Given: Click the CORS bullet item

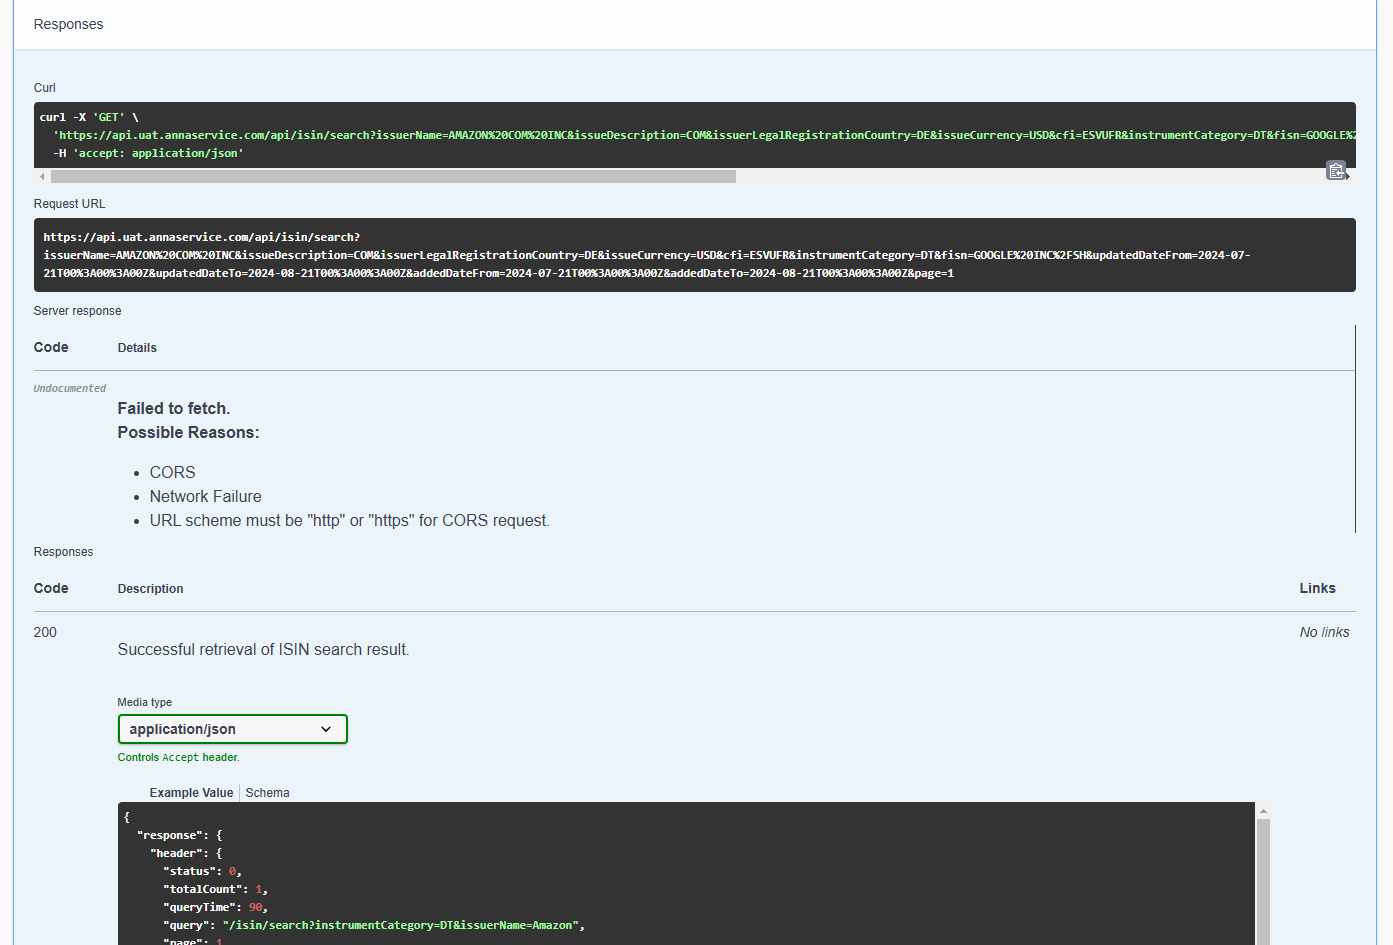Looking at the screenshot, I should tap(172, 472).
